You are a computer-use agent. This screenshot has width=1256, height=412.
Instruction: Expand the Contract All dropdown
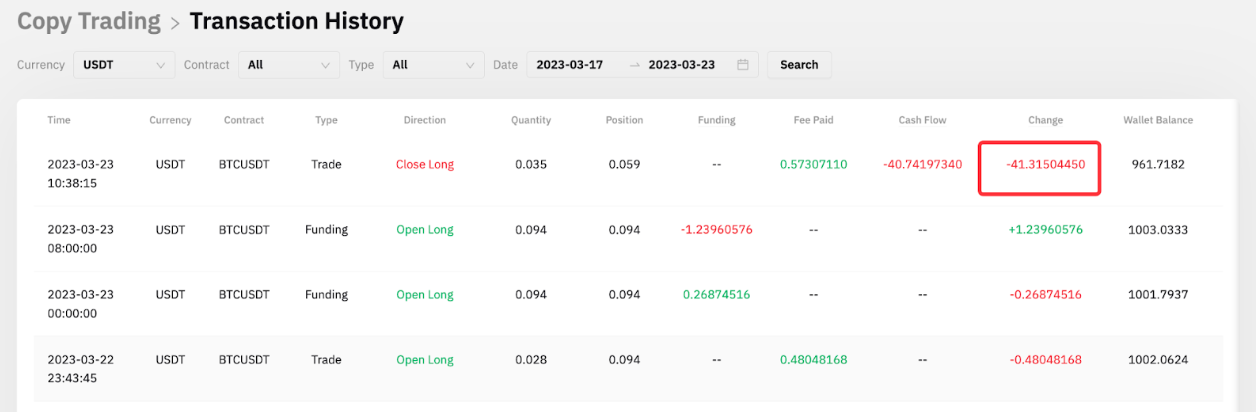(x=288, y=65)
